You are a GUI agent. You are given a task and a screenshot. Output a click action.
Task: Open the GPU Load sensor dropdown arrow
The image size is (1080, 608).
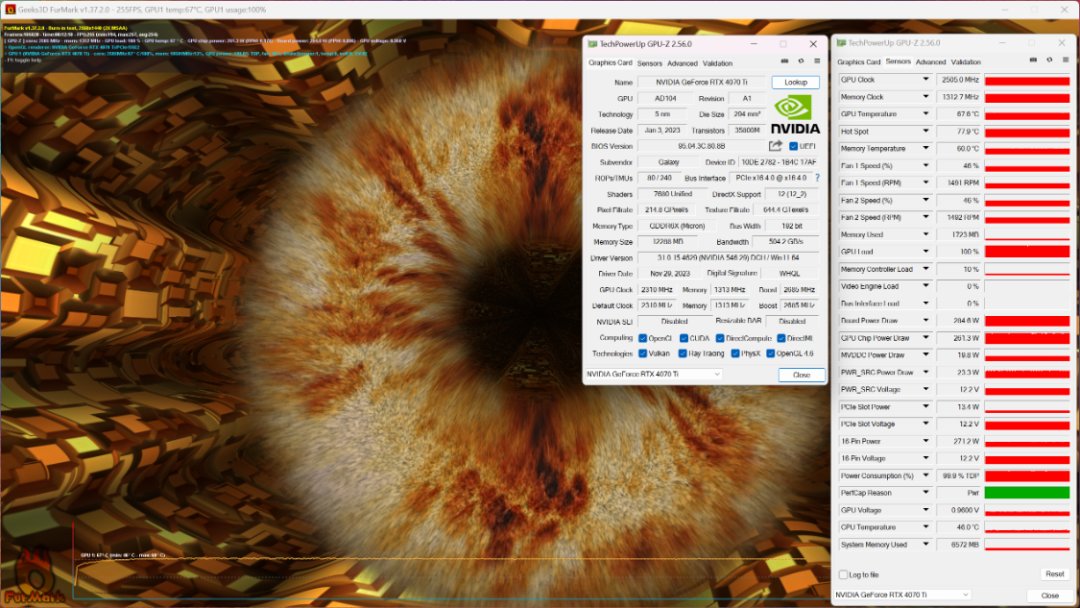tap(926, 252)
